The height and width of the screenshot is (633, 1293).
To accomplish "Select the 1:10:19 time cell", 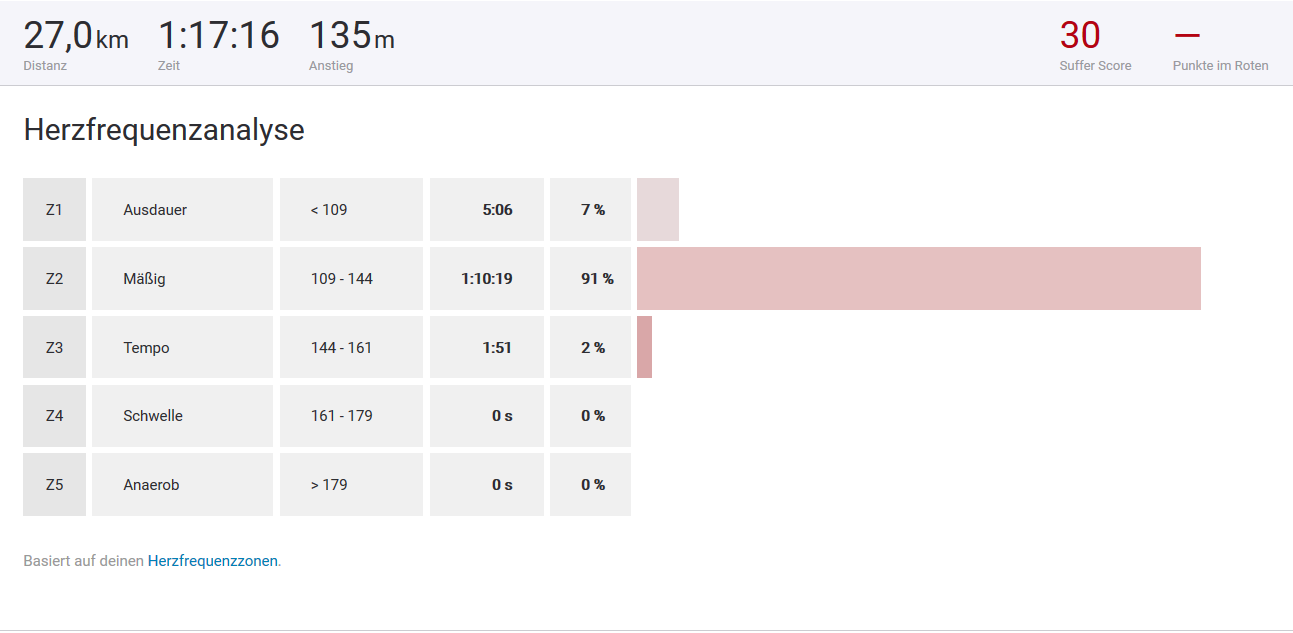I will click(x=487, y=279).
